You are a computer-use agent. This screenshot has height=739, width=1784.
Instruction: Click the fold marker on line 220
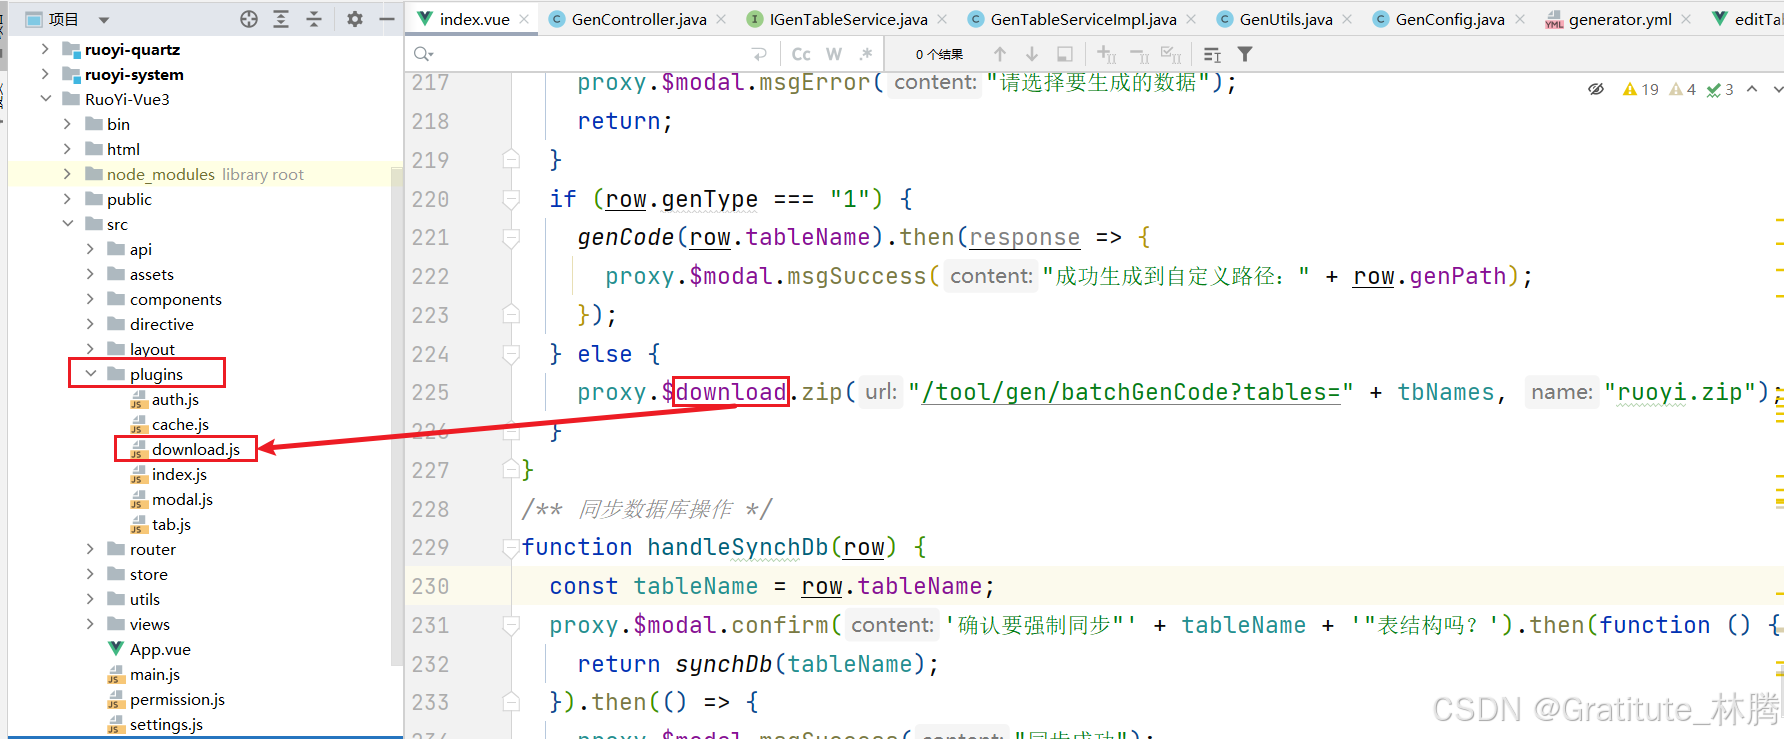tap(511, 199)
